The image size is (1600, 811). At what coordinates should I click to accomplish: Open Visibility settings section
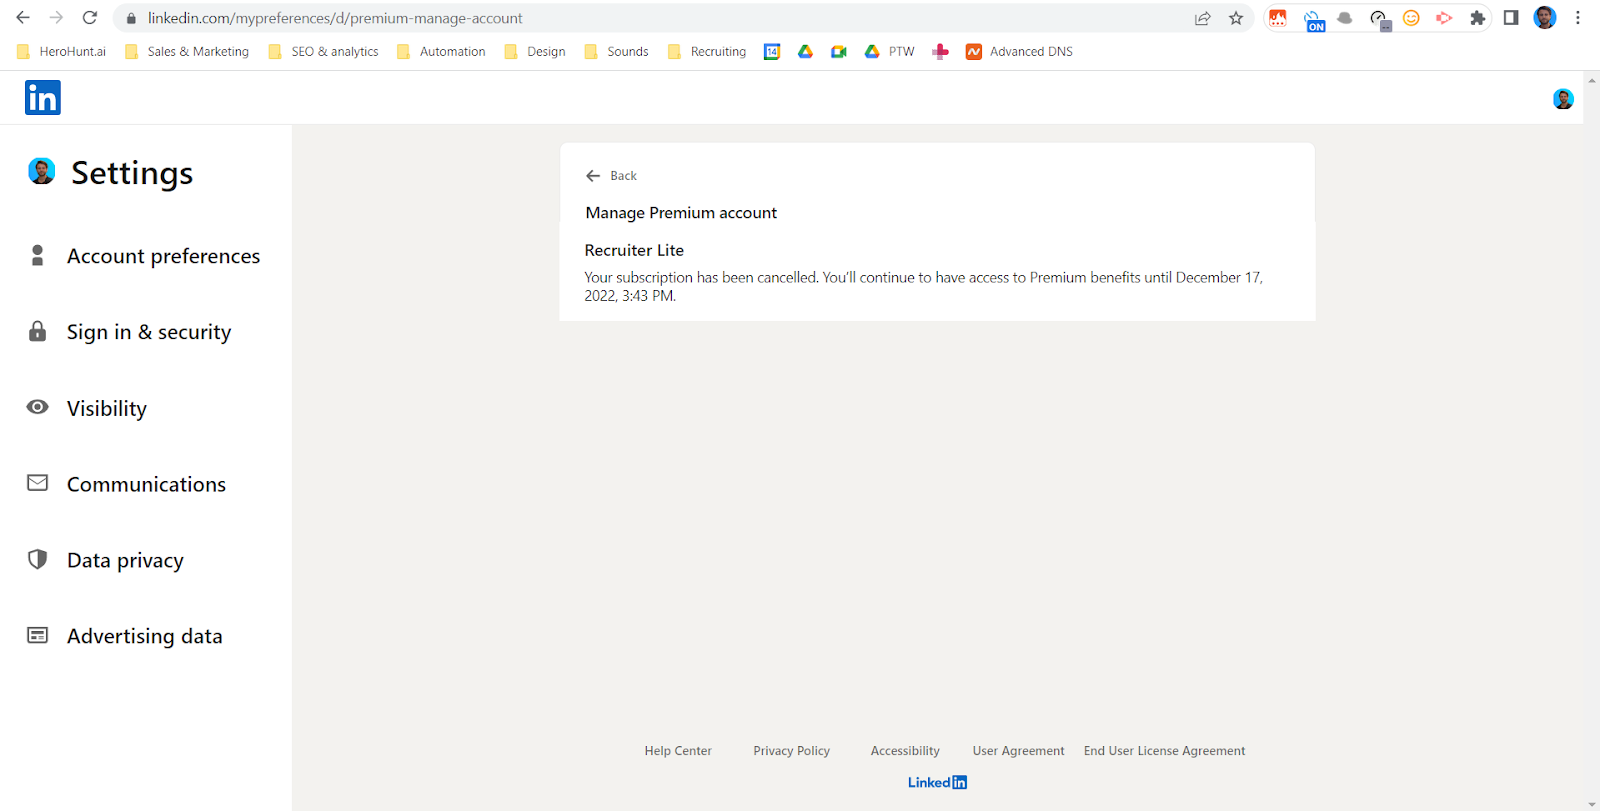(107, 408)
